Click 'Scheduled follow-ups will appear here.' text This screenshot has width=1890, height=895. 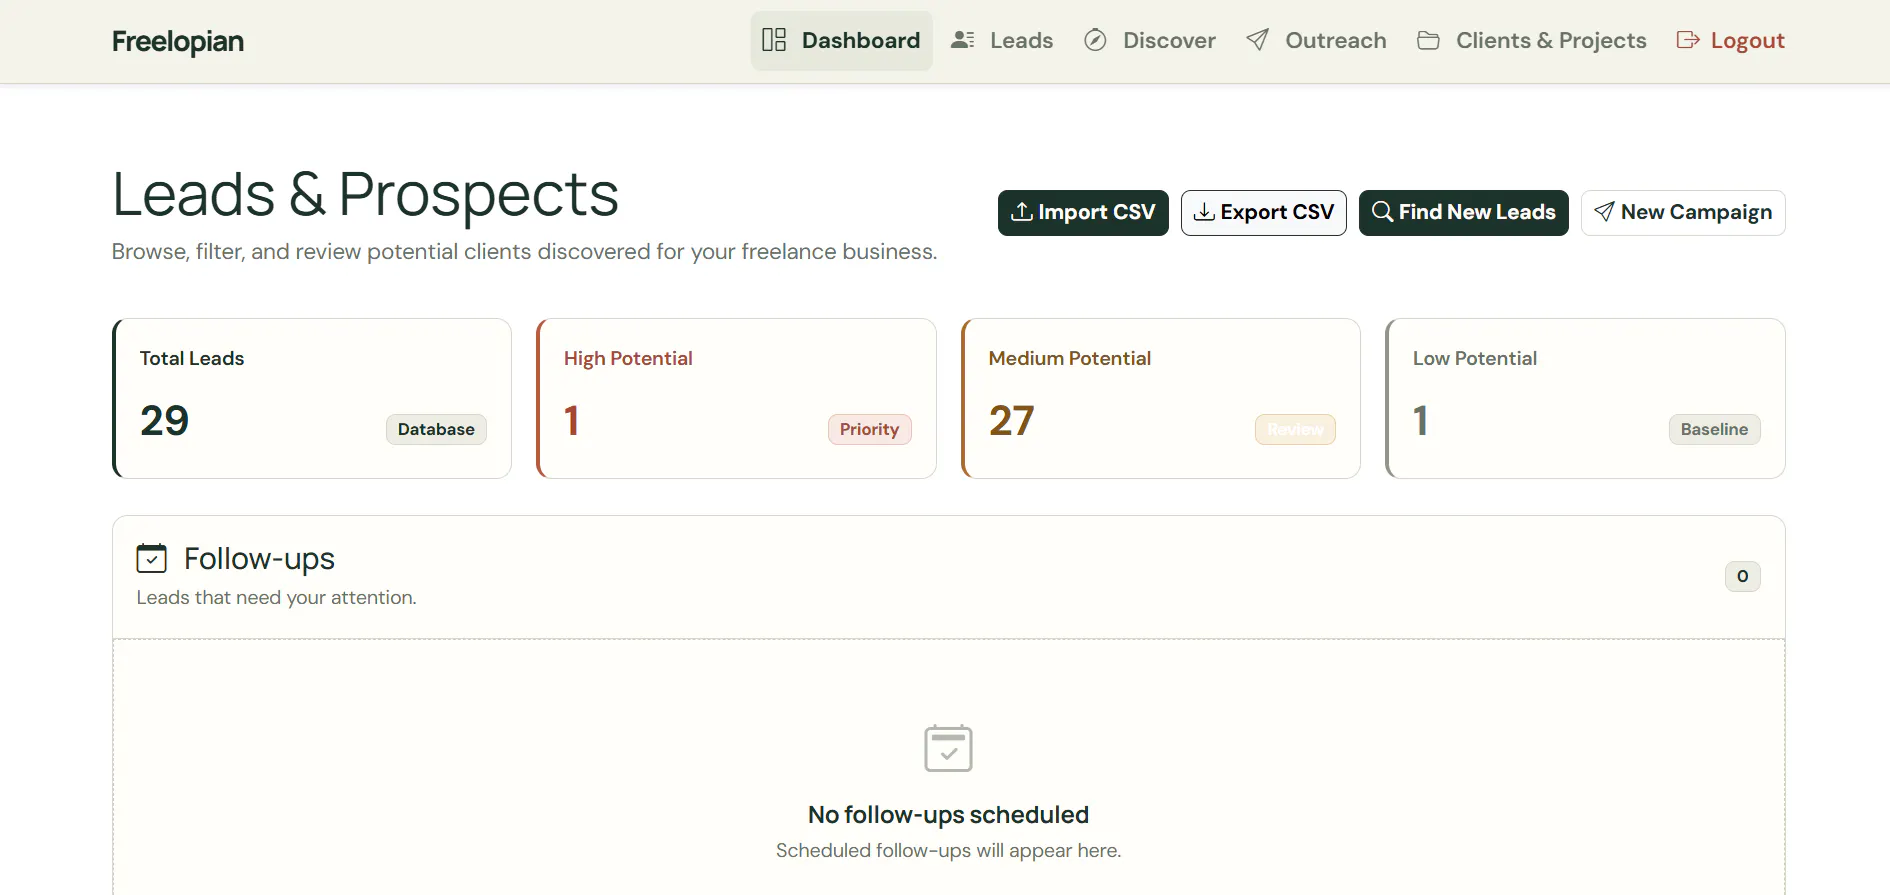click(x=949, y=851)
